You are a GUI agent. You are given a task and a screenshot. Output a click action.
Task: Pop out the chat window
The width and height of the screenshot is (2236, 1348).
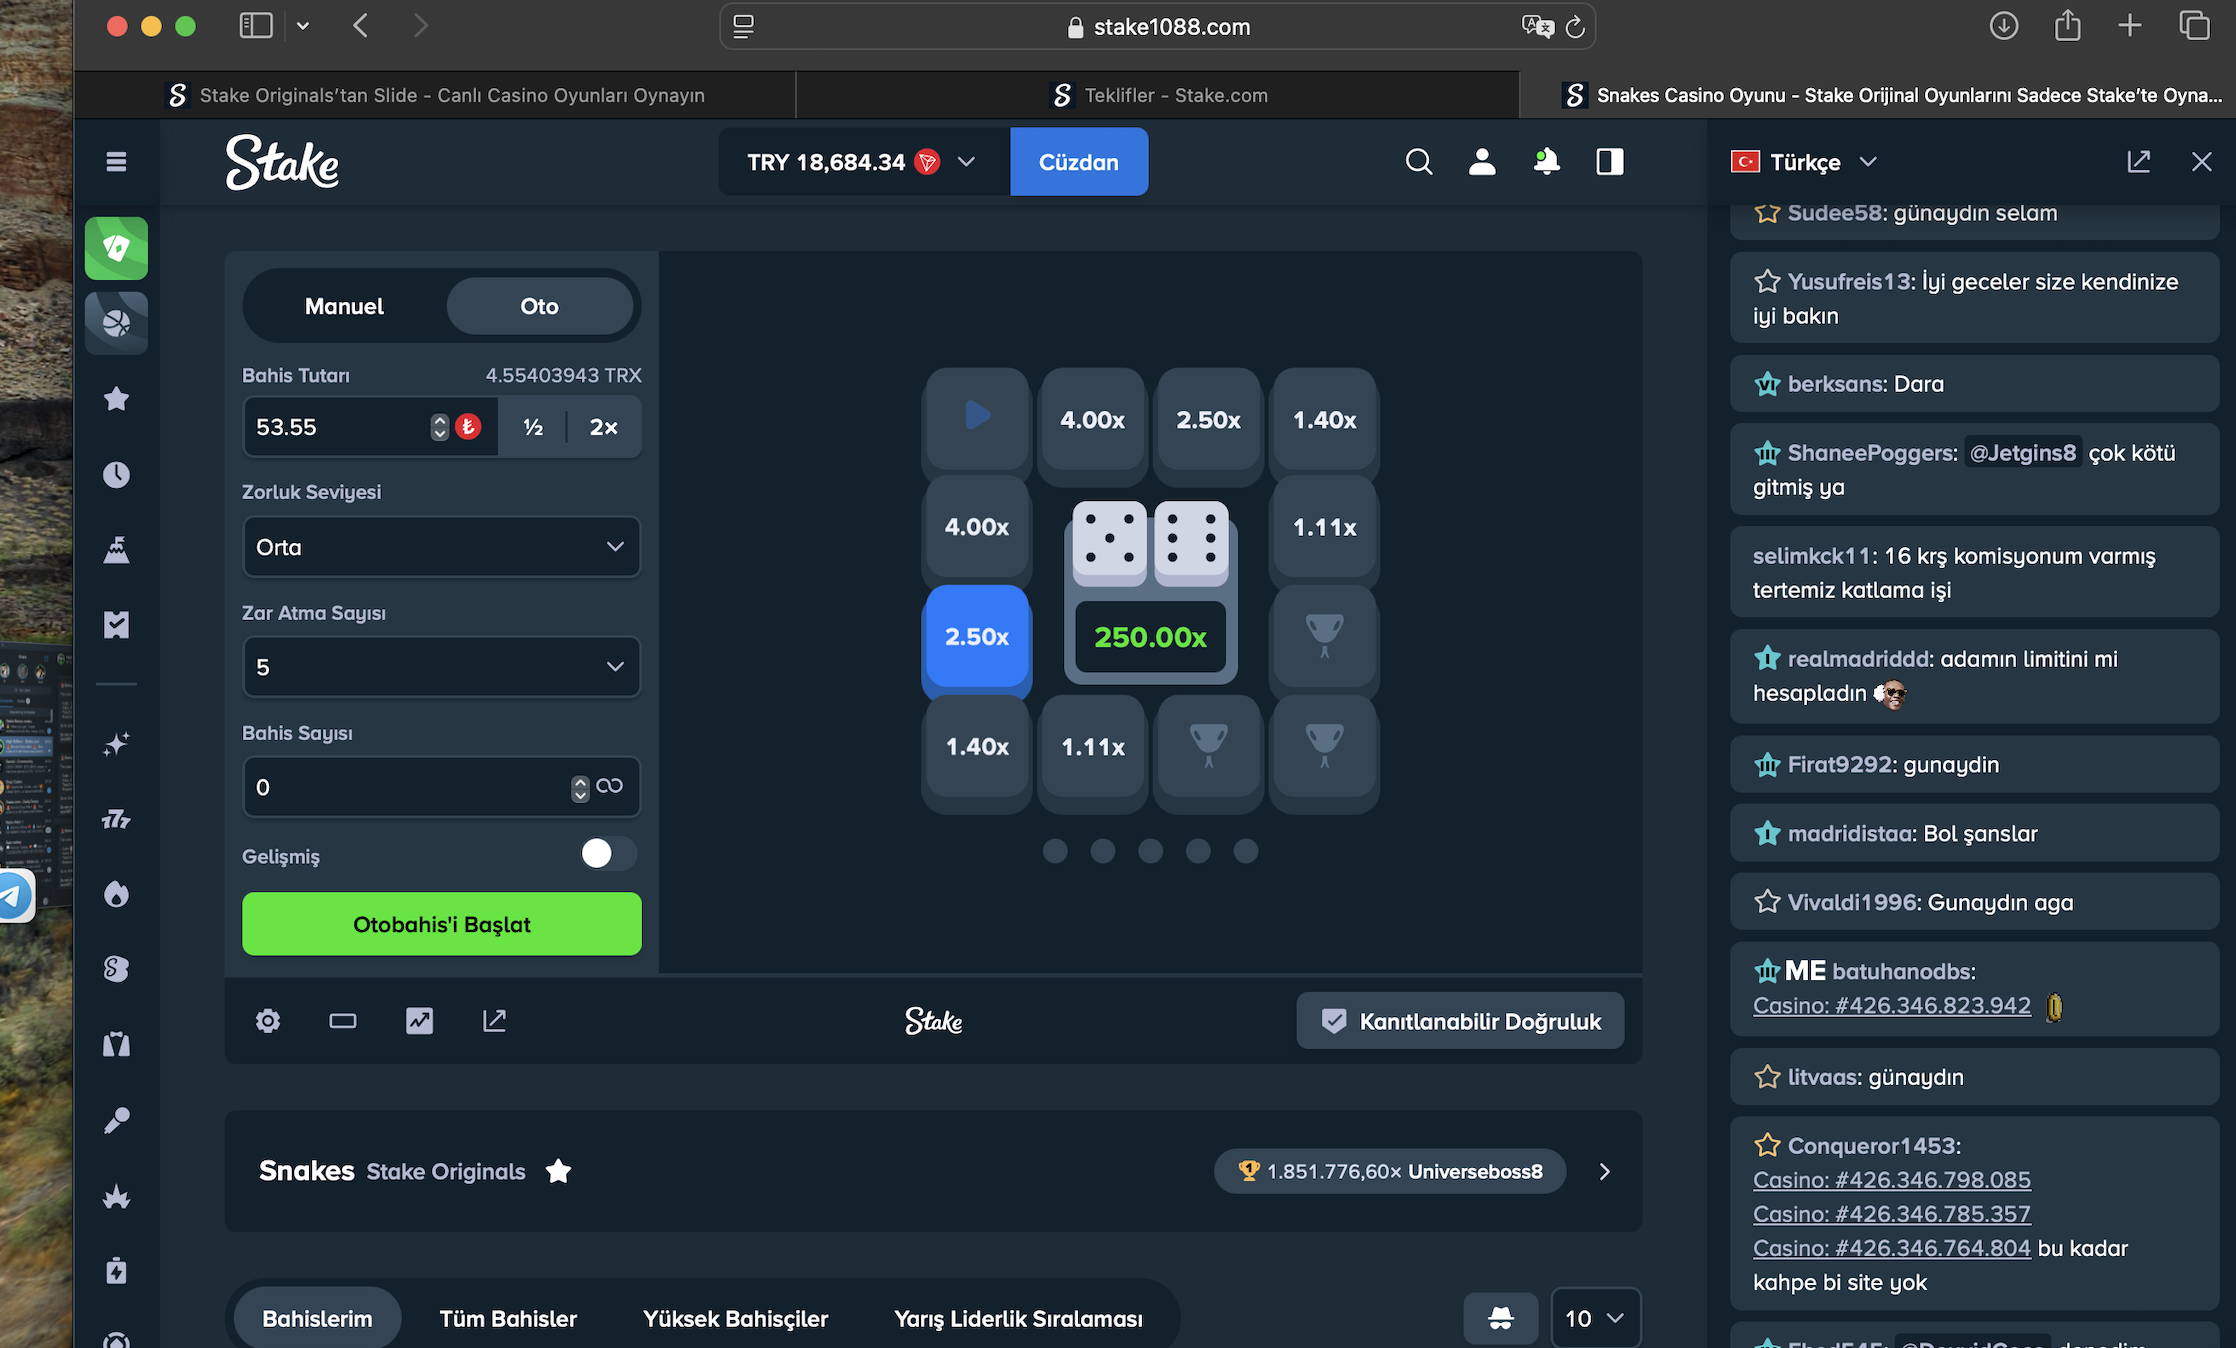tap(2138, 162)
